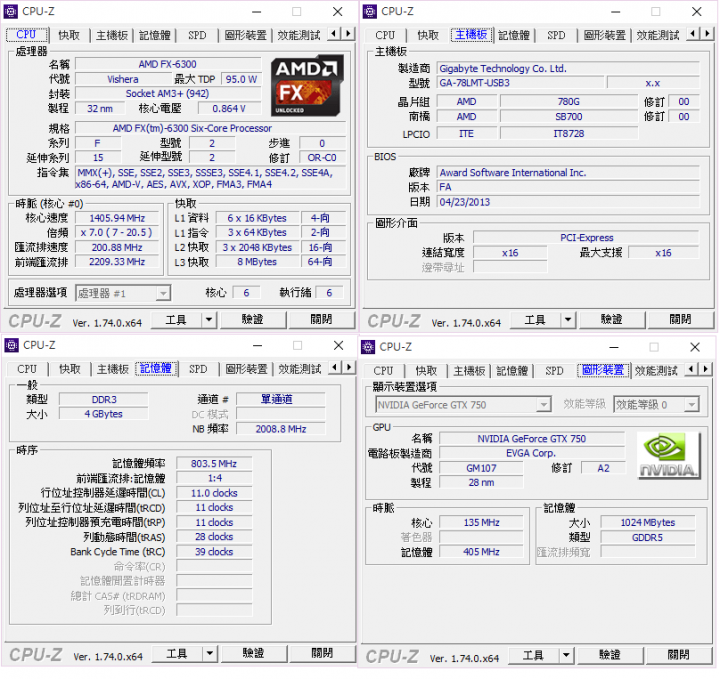
Task: Open 處理器 #1 processor selection dropdown
Action: (x=163, y=293)
